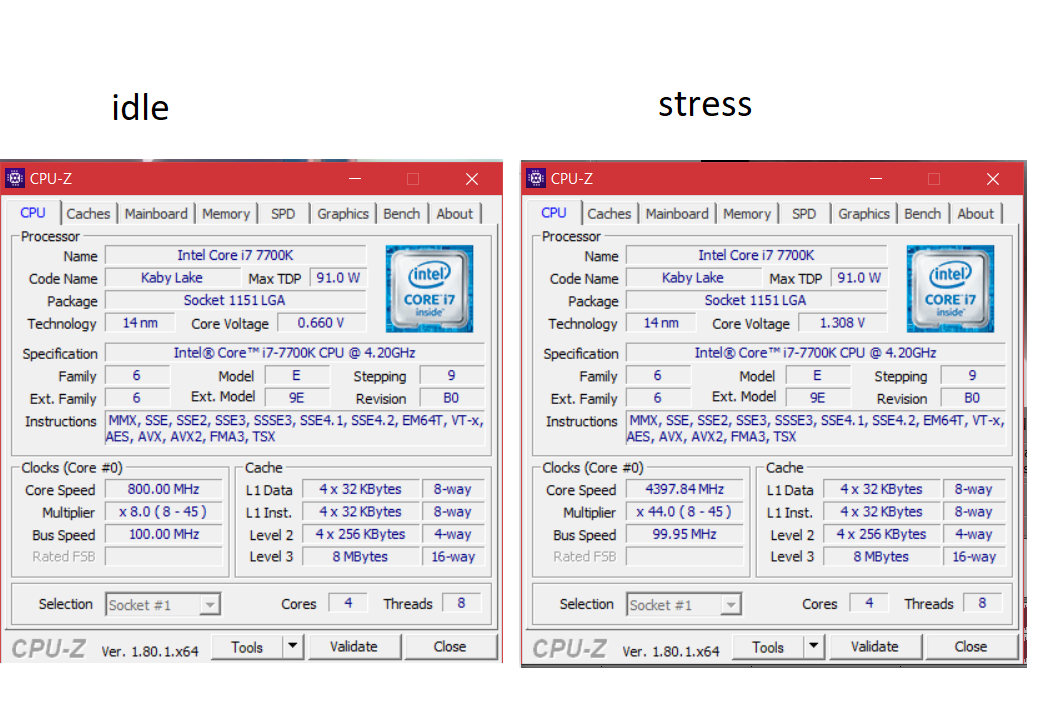Screen dimensions: 1044x716
Task: Expand Socket #1 selection dropdown in idle window
Action: click(x=210, y=605)
